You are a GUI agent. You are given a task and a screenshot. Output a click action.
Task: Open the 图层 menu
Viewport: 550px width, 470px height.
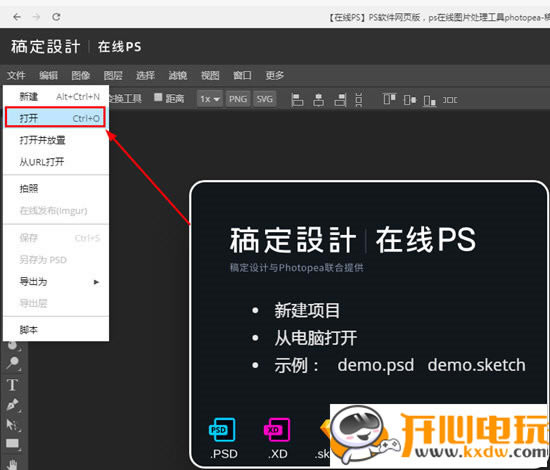(x=113, y=75)
